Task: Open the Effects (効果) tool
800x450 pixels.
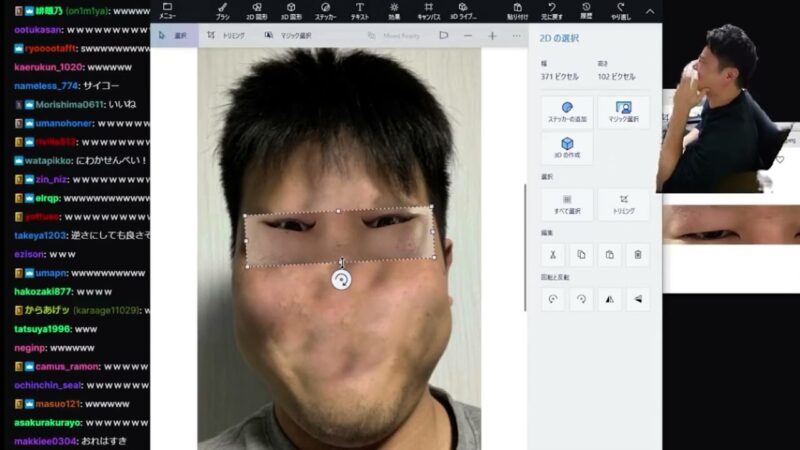Action: tap(394, 11)
